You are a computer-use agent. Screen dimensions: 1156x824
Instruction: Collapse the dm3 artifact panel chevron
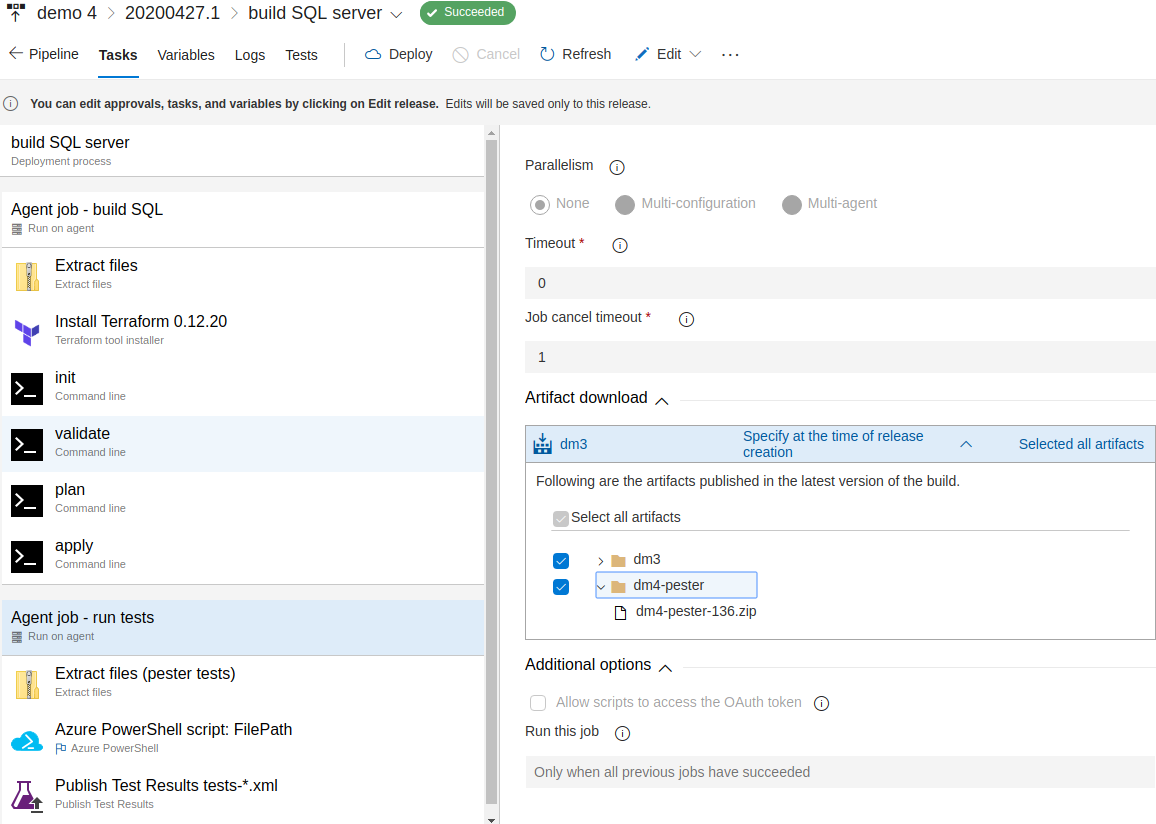[x=966, y=444]
